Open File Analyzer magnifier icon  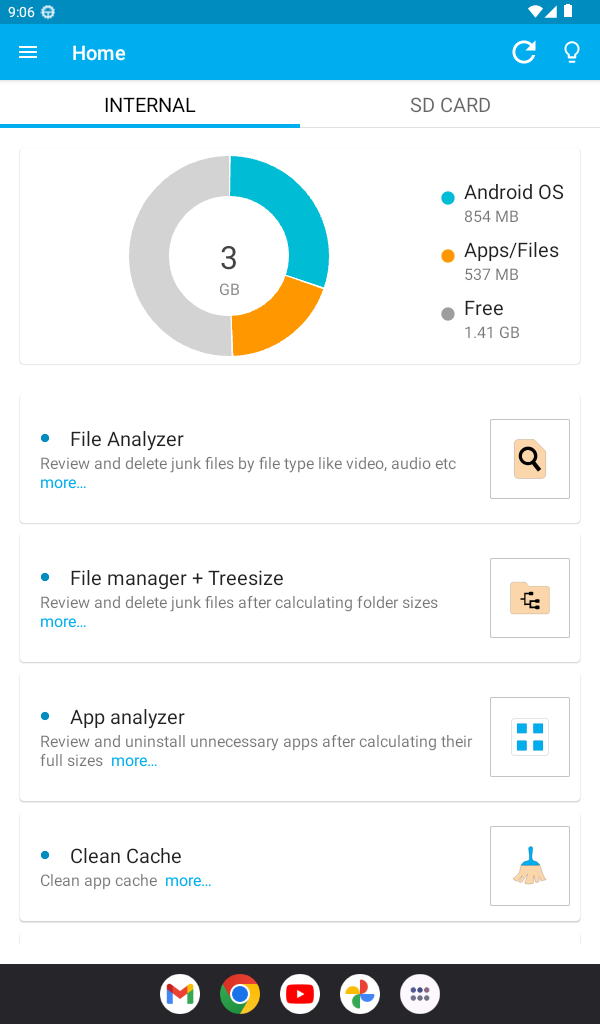[529, 459]
